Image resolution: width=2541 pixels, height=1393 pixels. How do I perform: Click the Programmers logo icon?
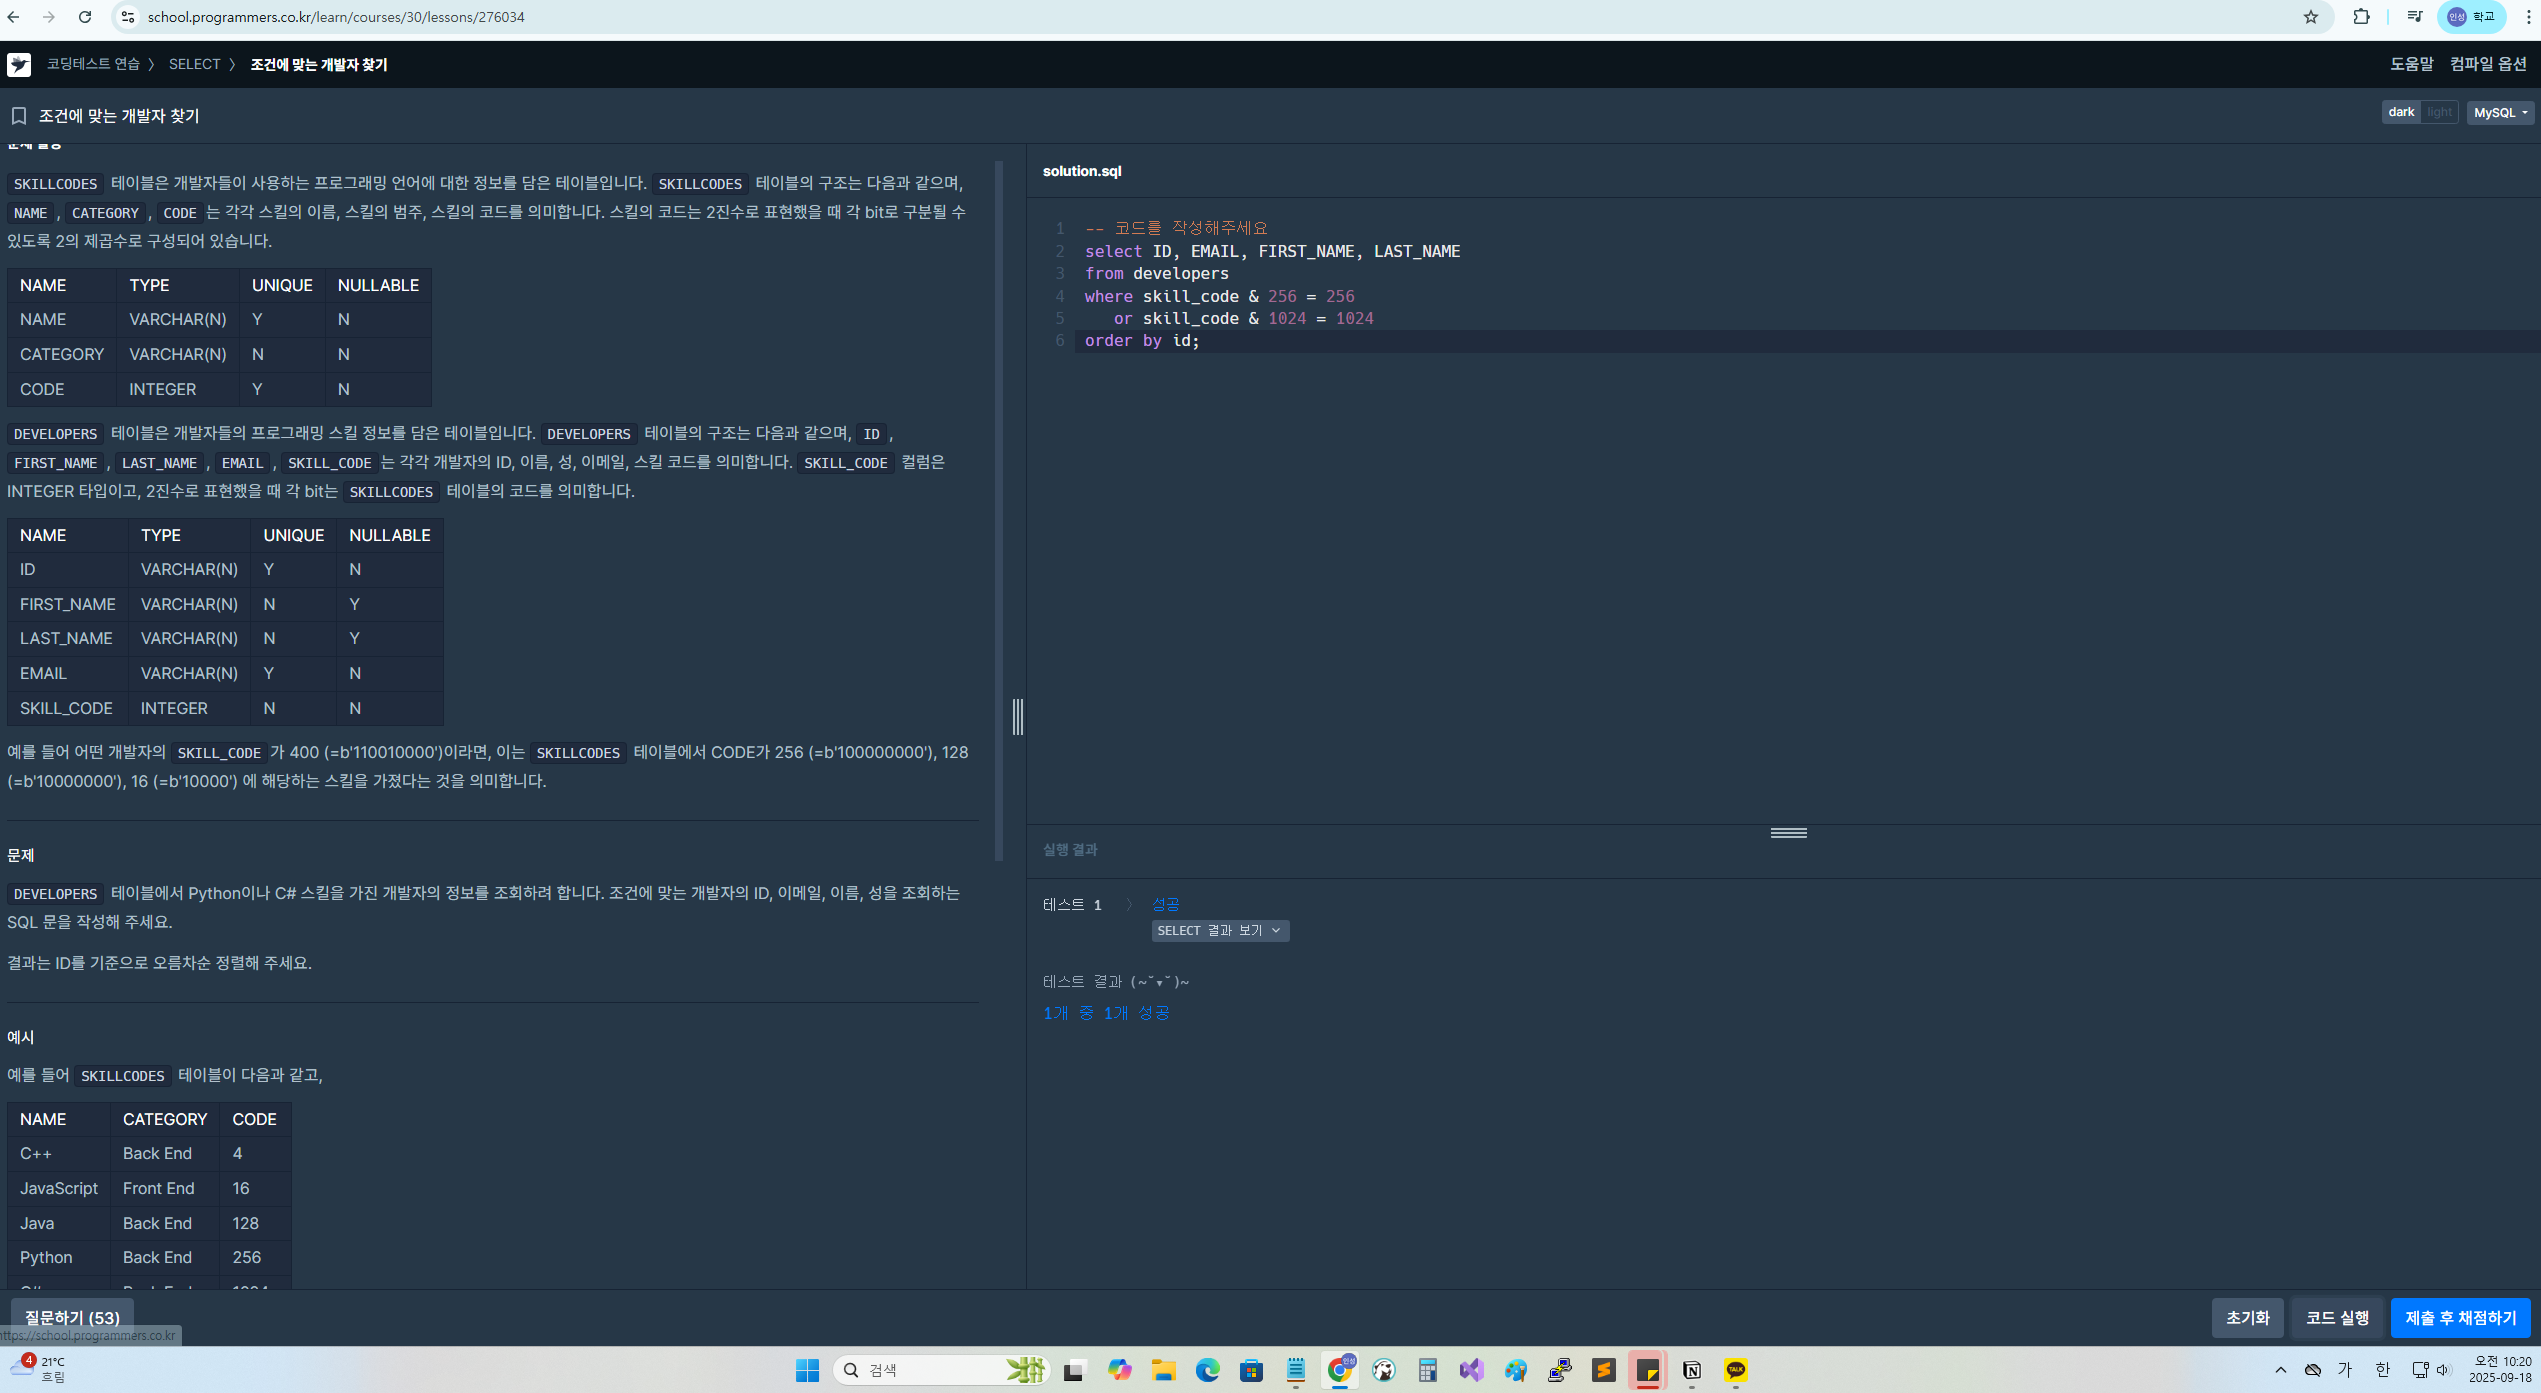(x=18, y=65)
